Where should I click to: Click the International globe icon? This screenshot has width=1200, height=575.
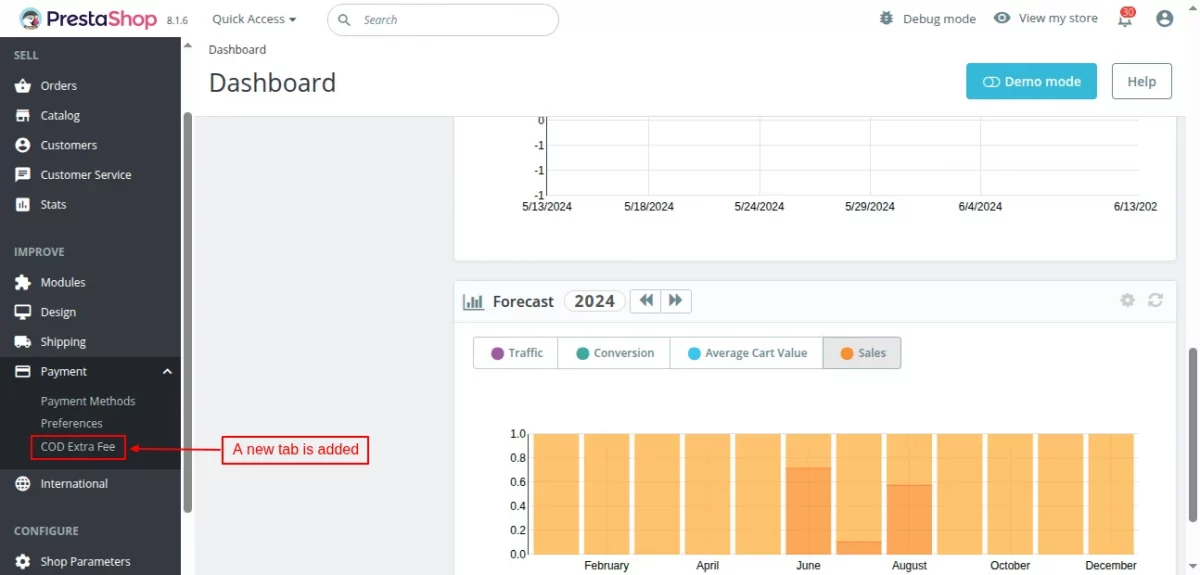coord(23,484)
